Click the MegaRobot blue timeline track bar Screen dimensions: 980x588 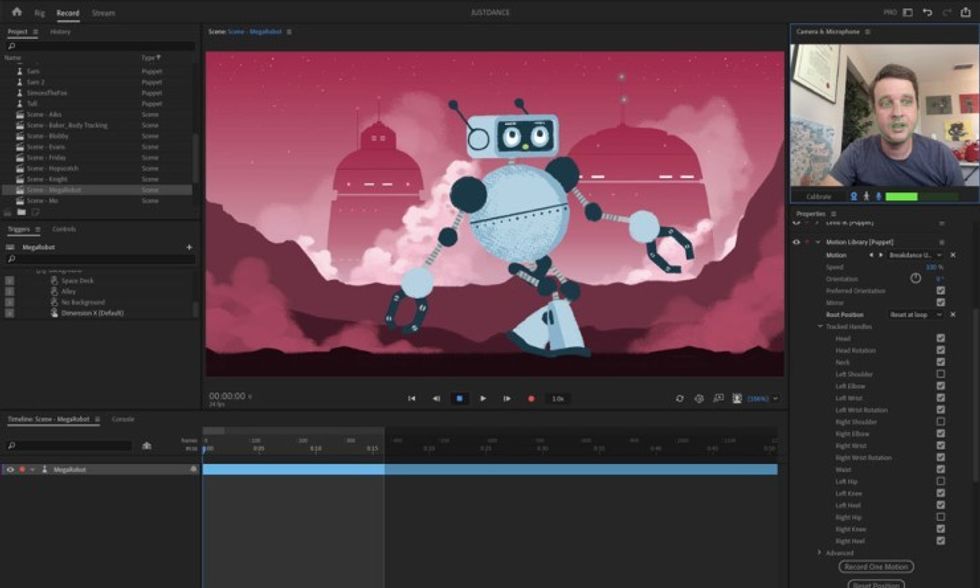(490, 469)
